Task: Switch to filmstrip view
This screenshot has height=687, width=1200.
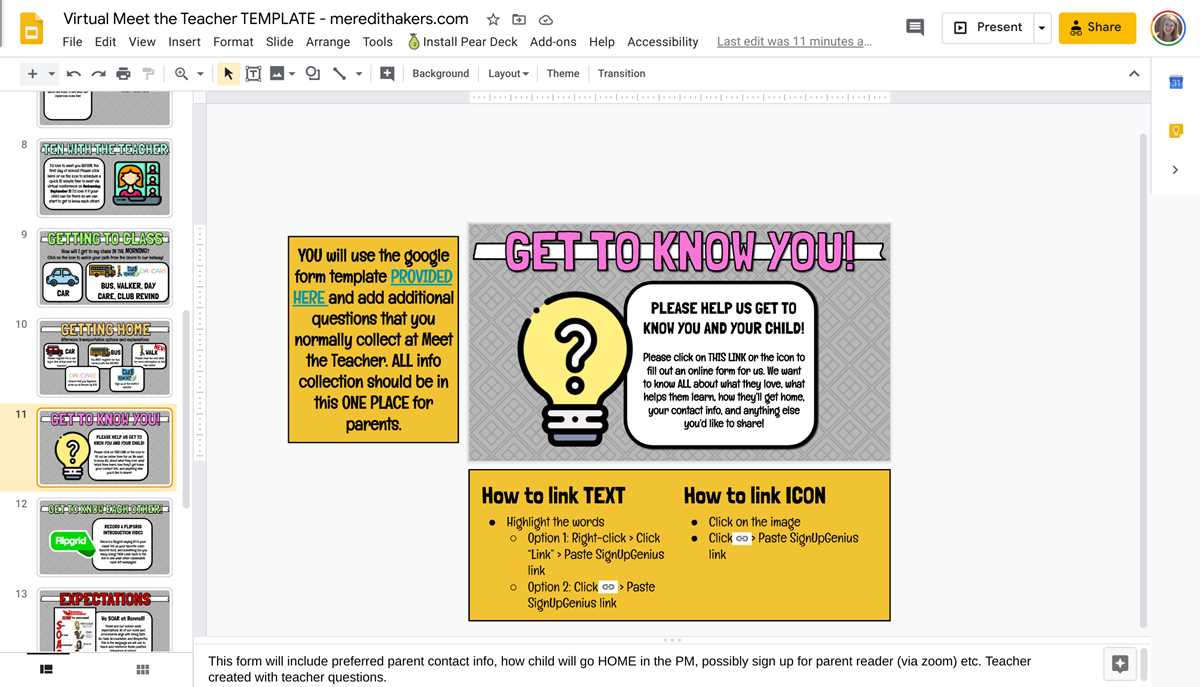Action: point(46,669)
